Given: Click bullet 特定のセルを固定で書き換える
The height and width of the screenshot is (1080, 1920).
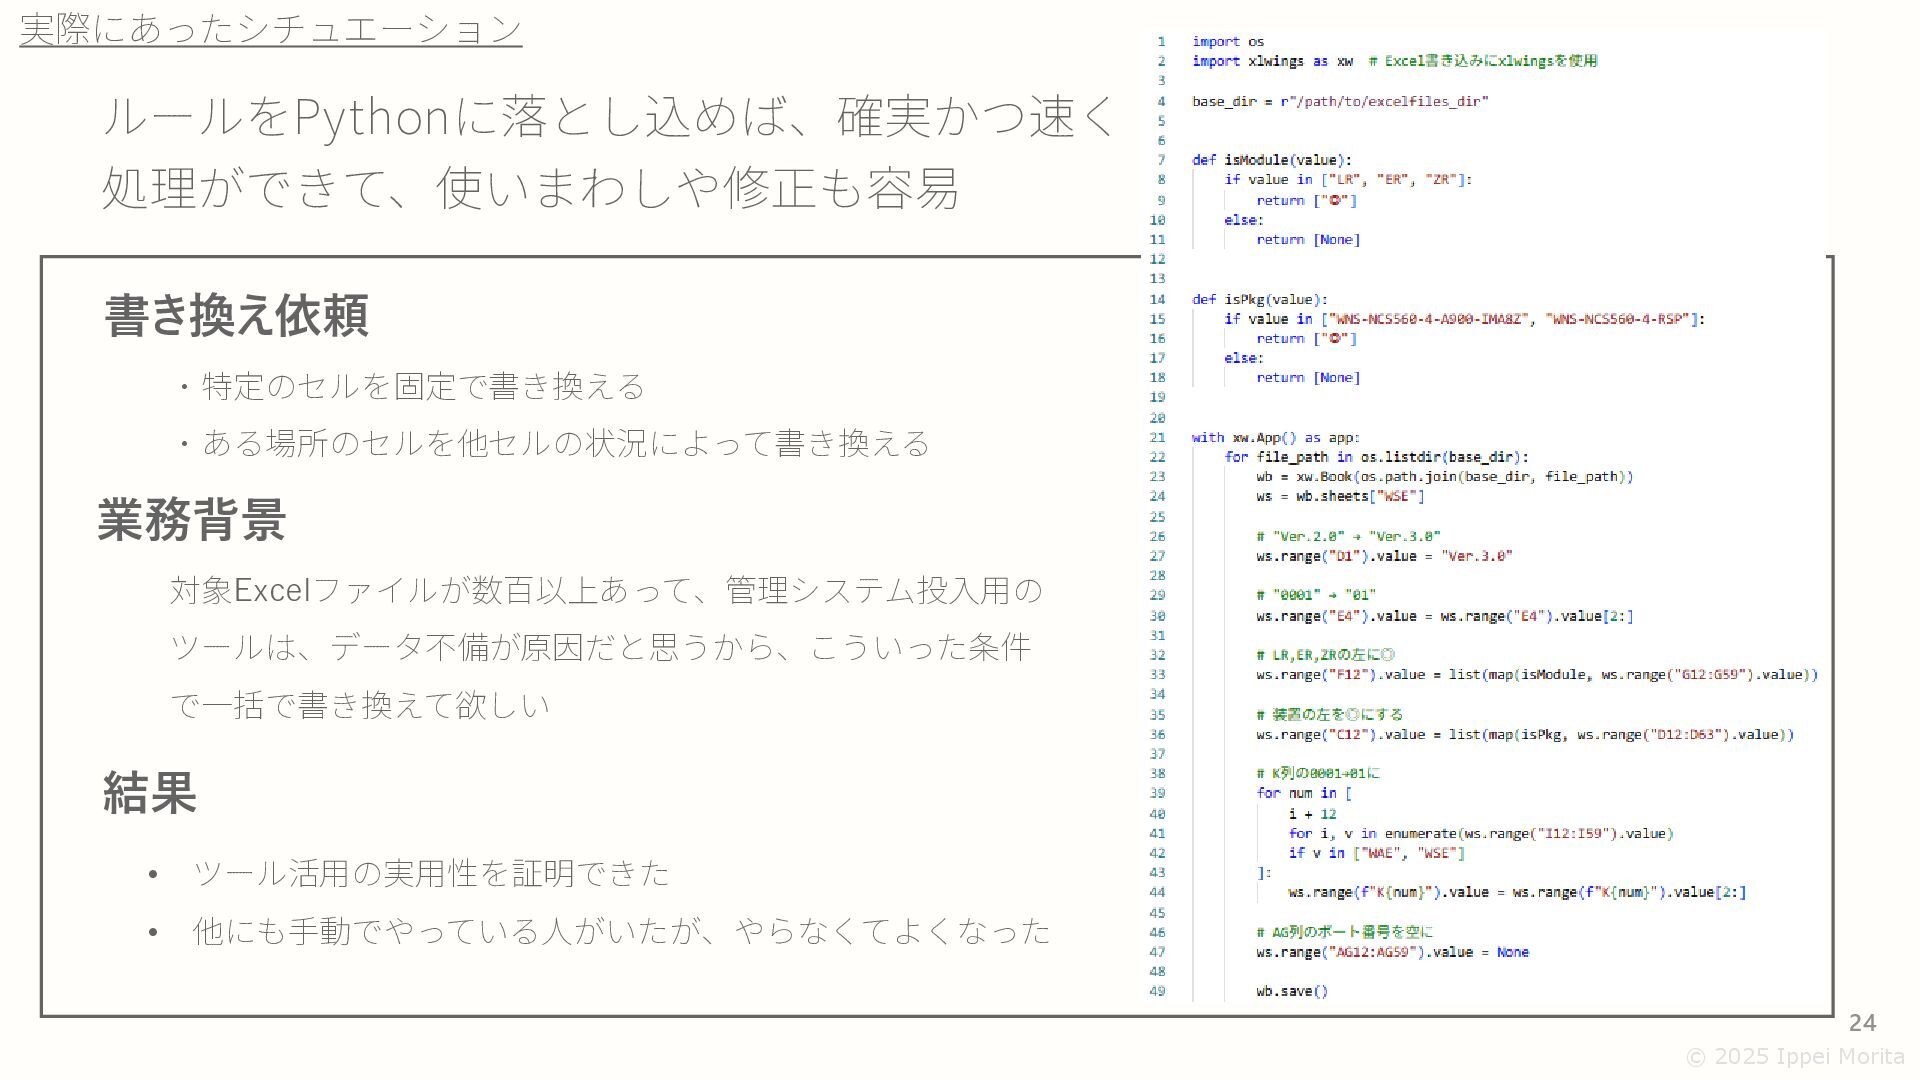Looking at the screenshot, I should click(422, 386).
